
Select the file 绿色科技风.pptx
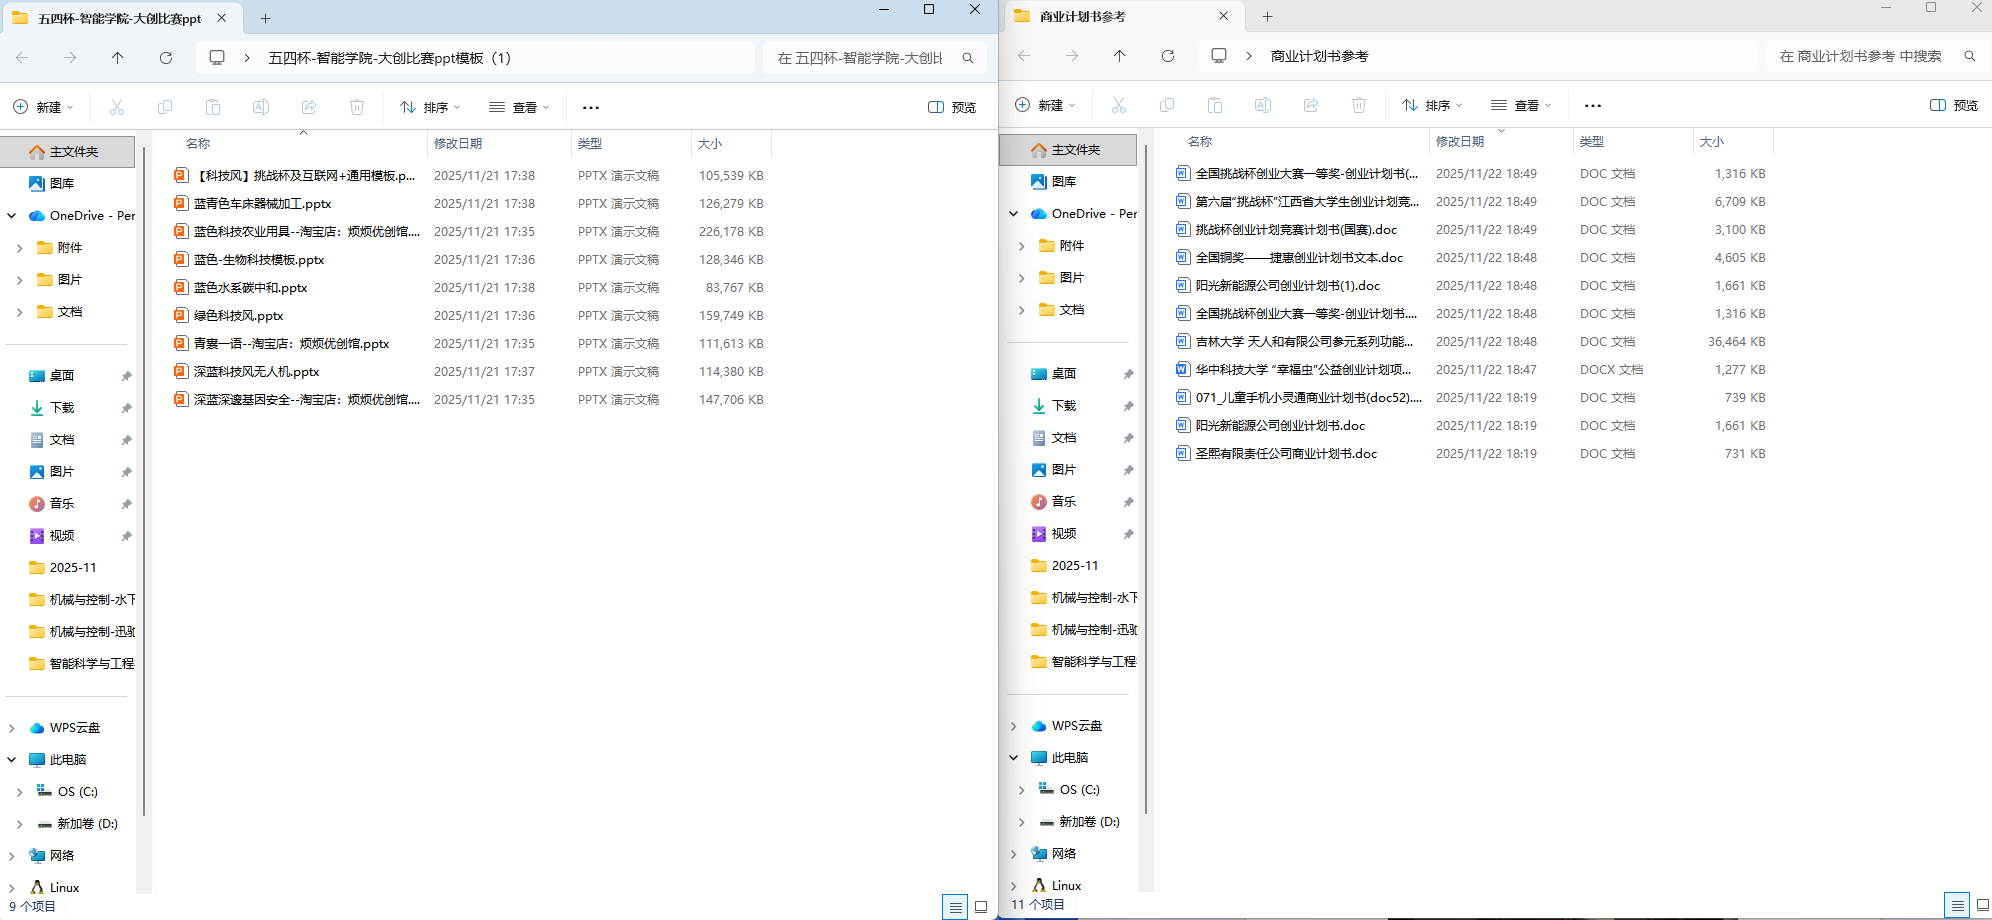(x=238, y=315)
